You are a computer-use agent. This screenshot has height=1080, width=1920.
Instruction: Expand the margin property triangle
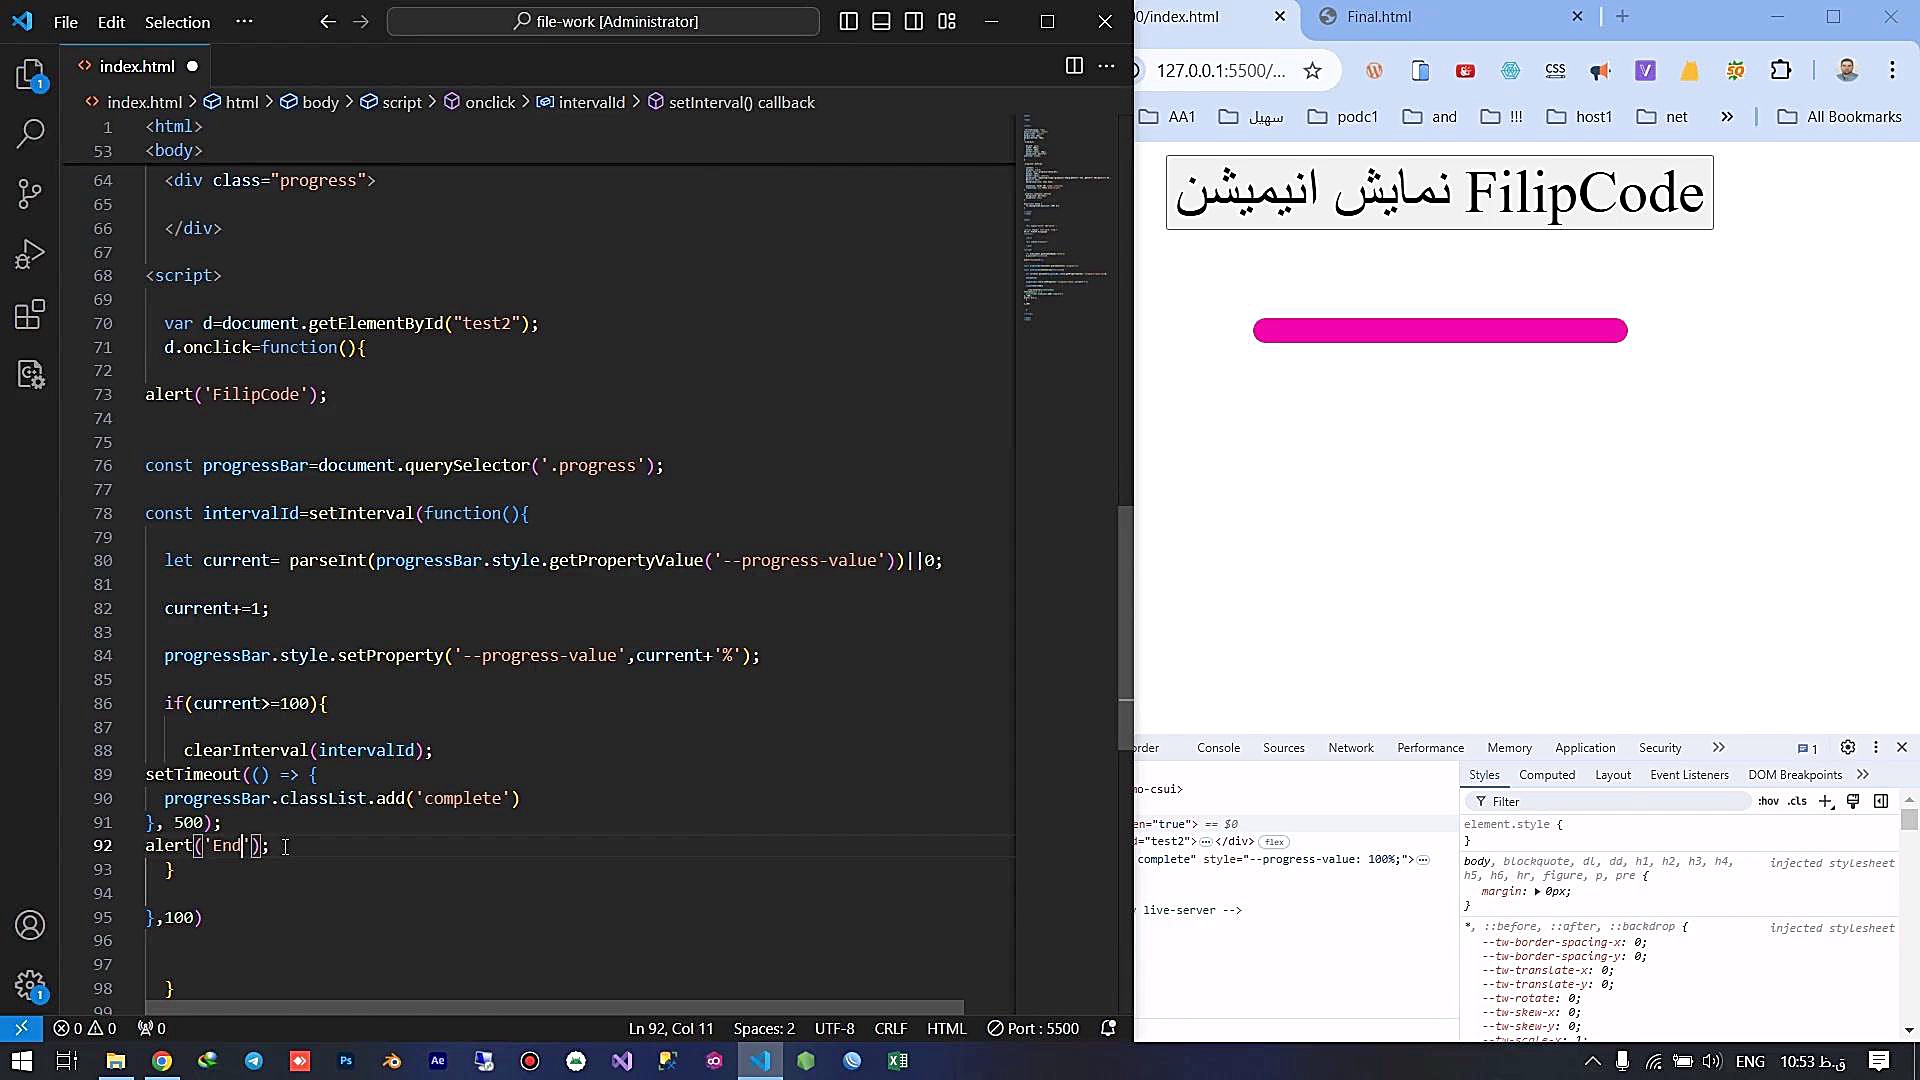1537,891
